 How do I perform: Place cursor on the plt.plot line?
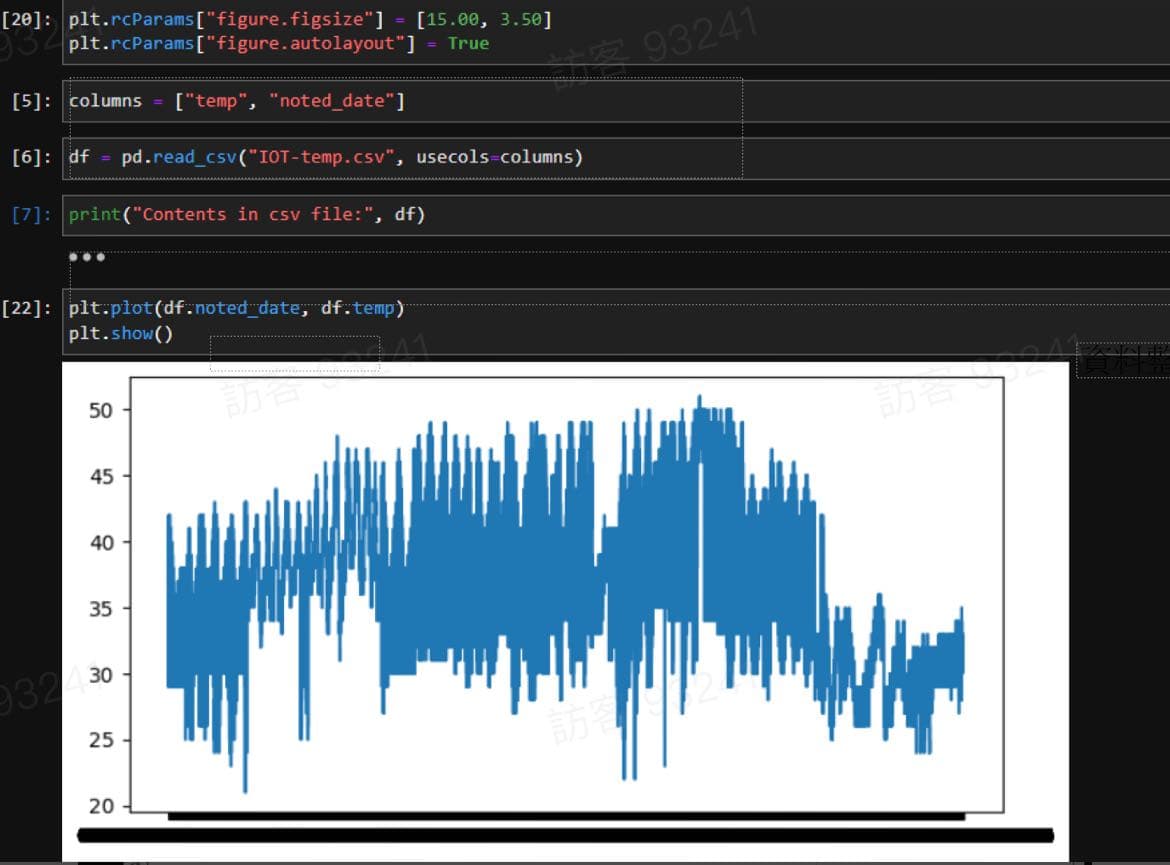click(236, 308)
